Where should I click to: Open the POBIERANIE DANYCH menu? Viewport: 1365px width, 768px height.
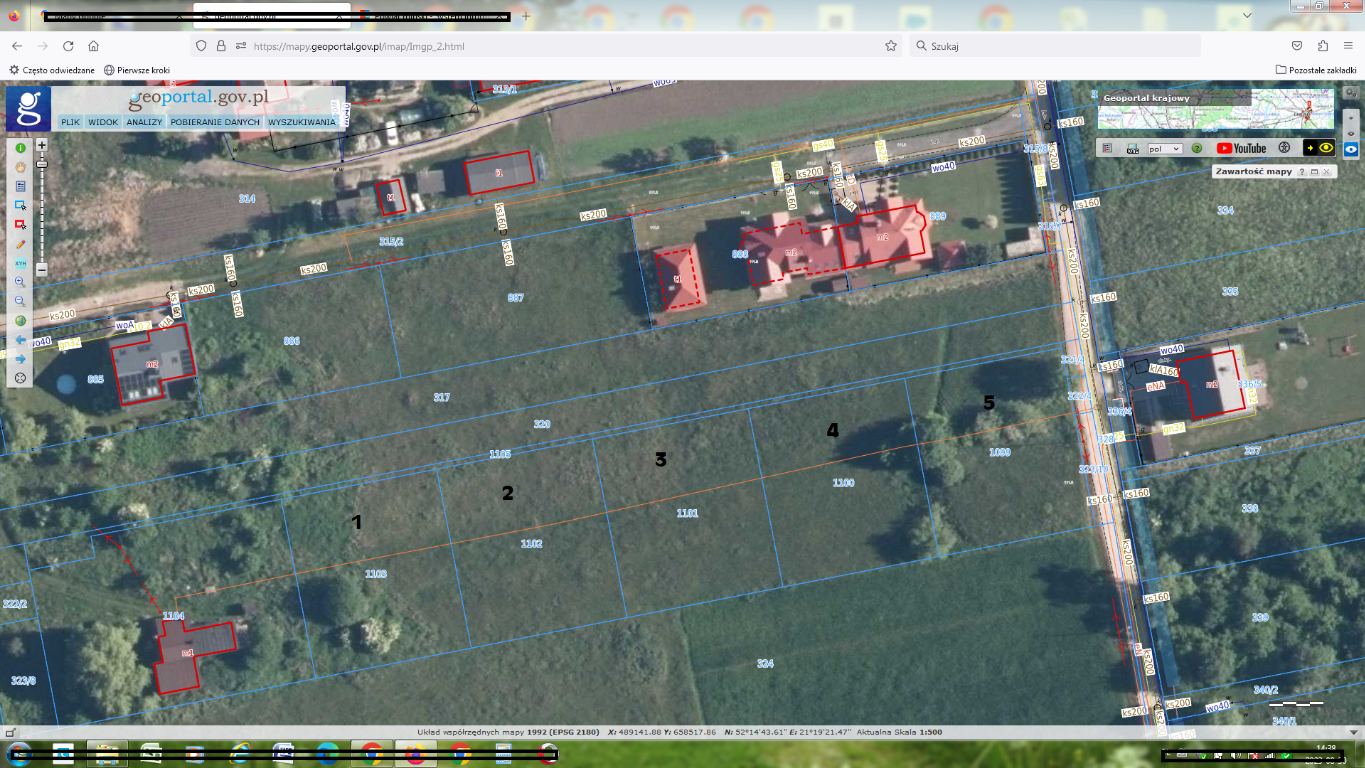tap(215, 122)
